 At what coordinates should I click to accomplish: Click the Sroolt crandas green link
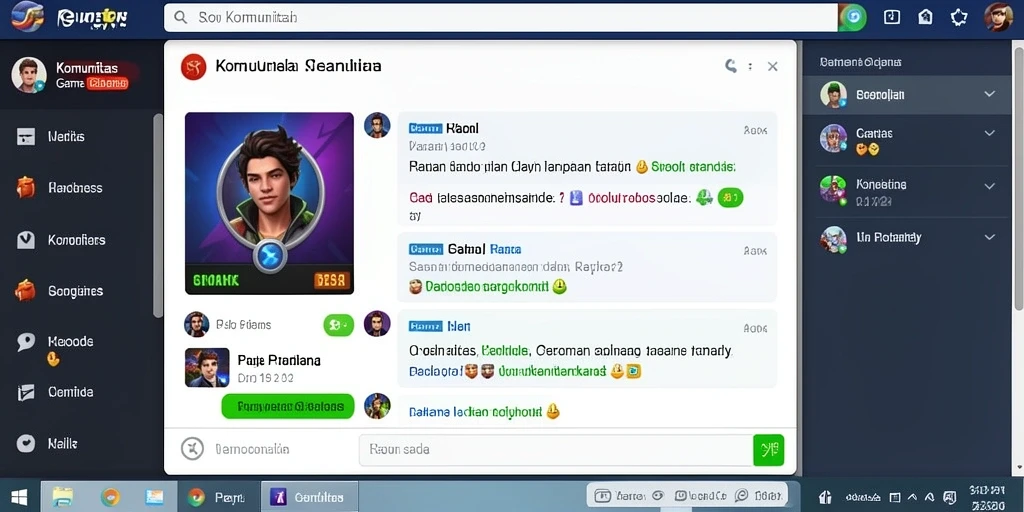(694, 167)
